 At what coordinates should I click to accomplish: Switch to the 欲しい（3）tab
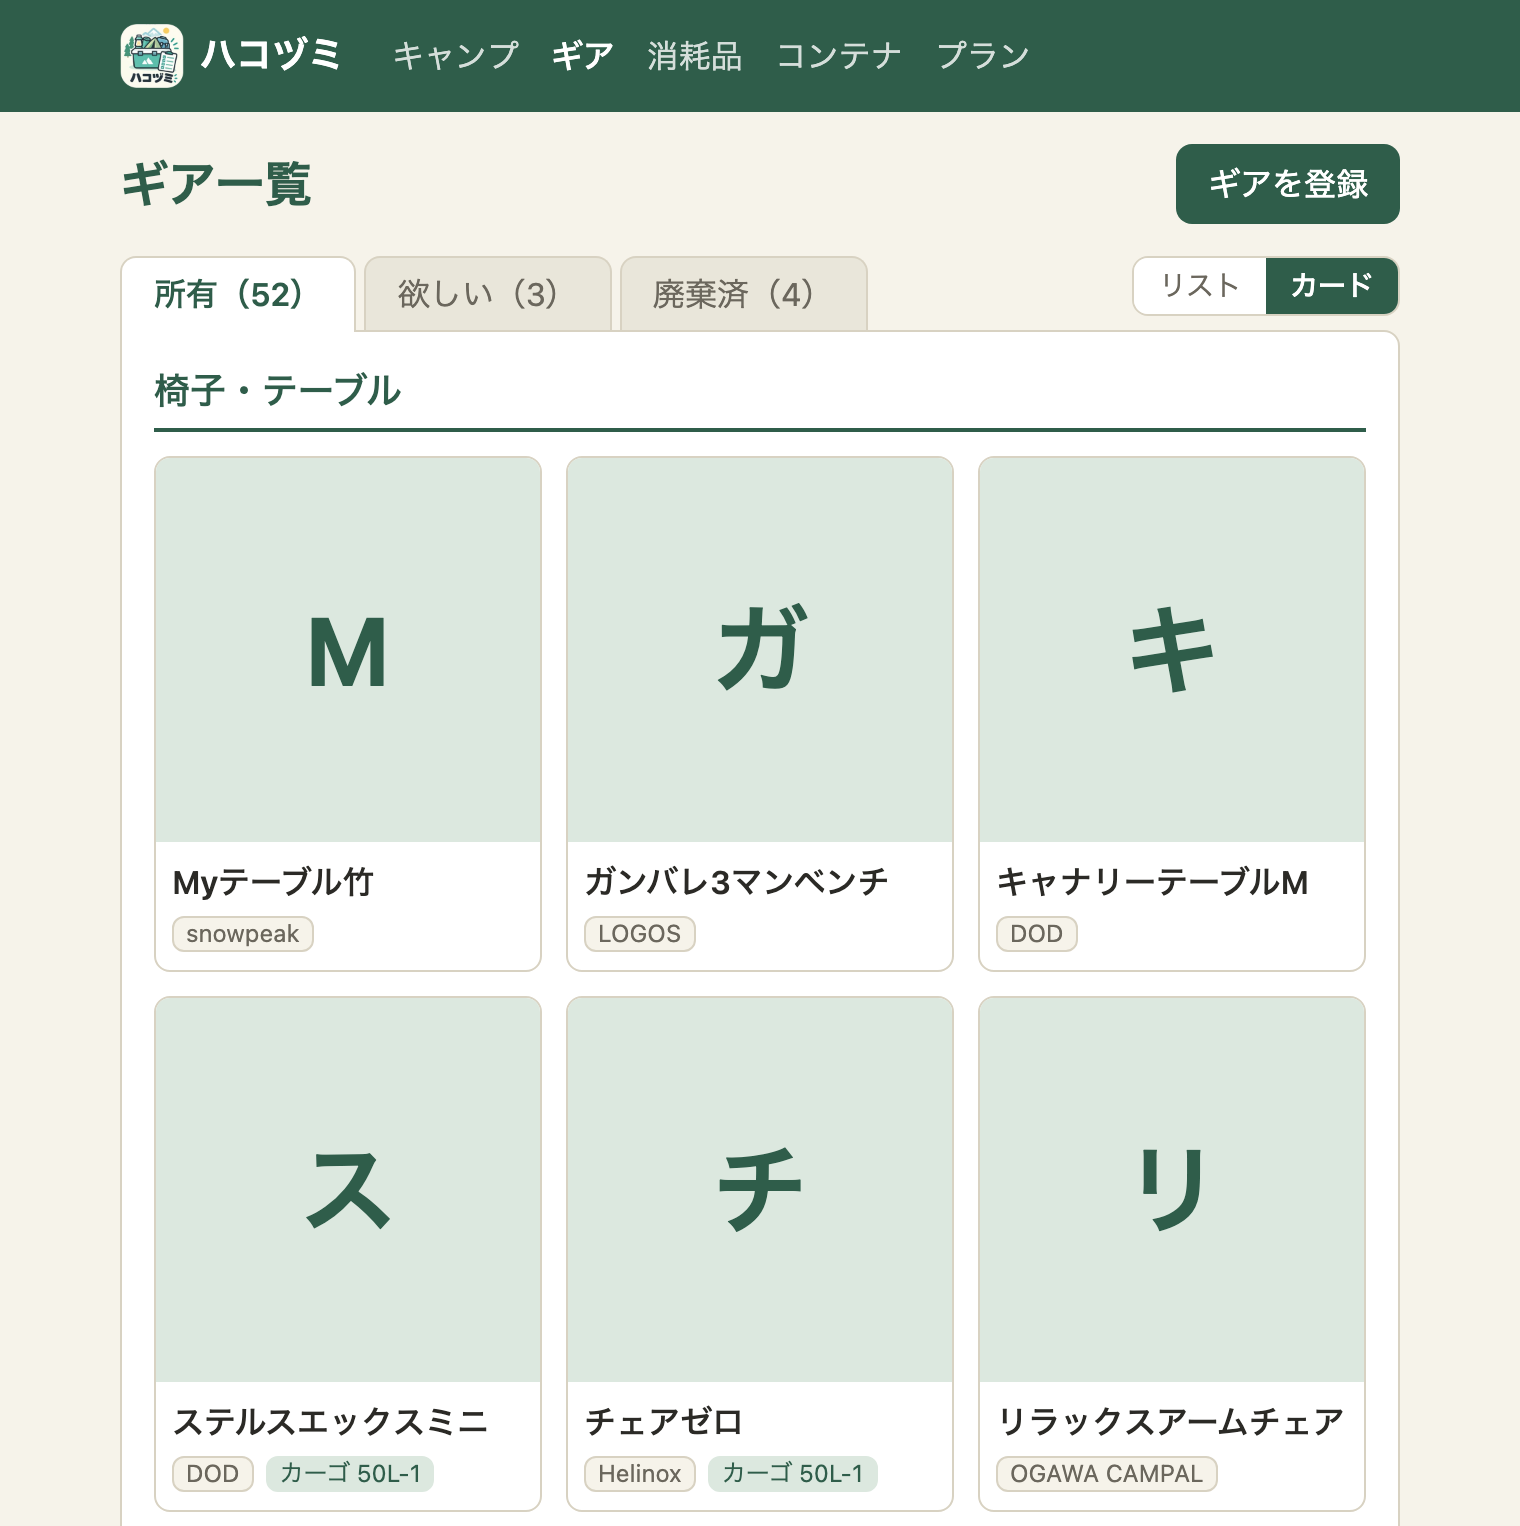(x=488, y=294)
